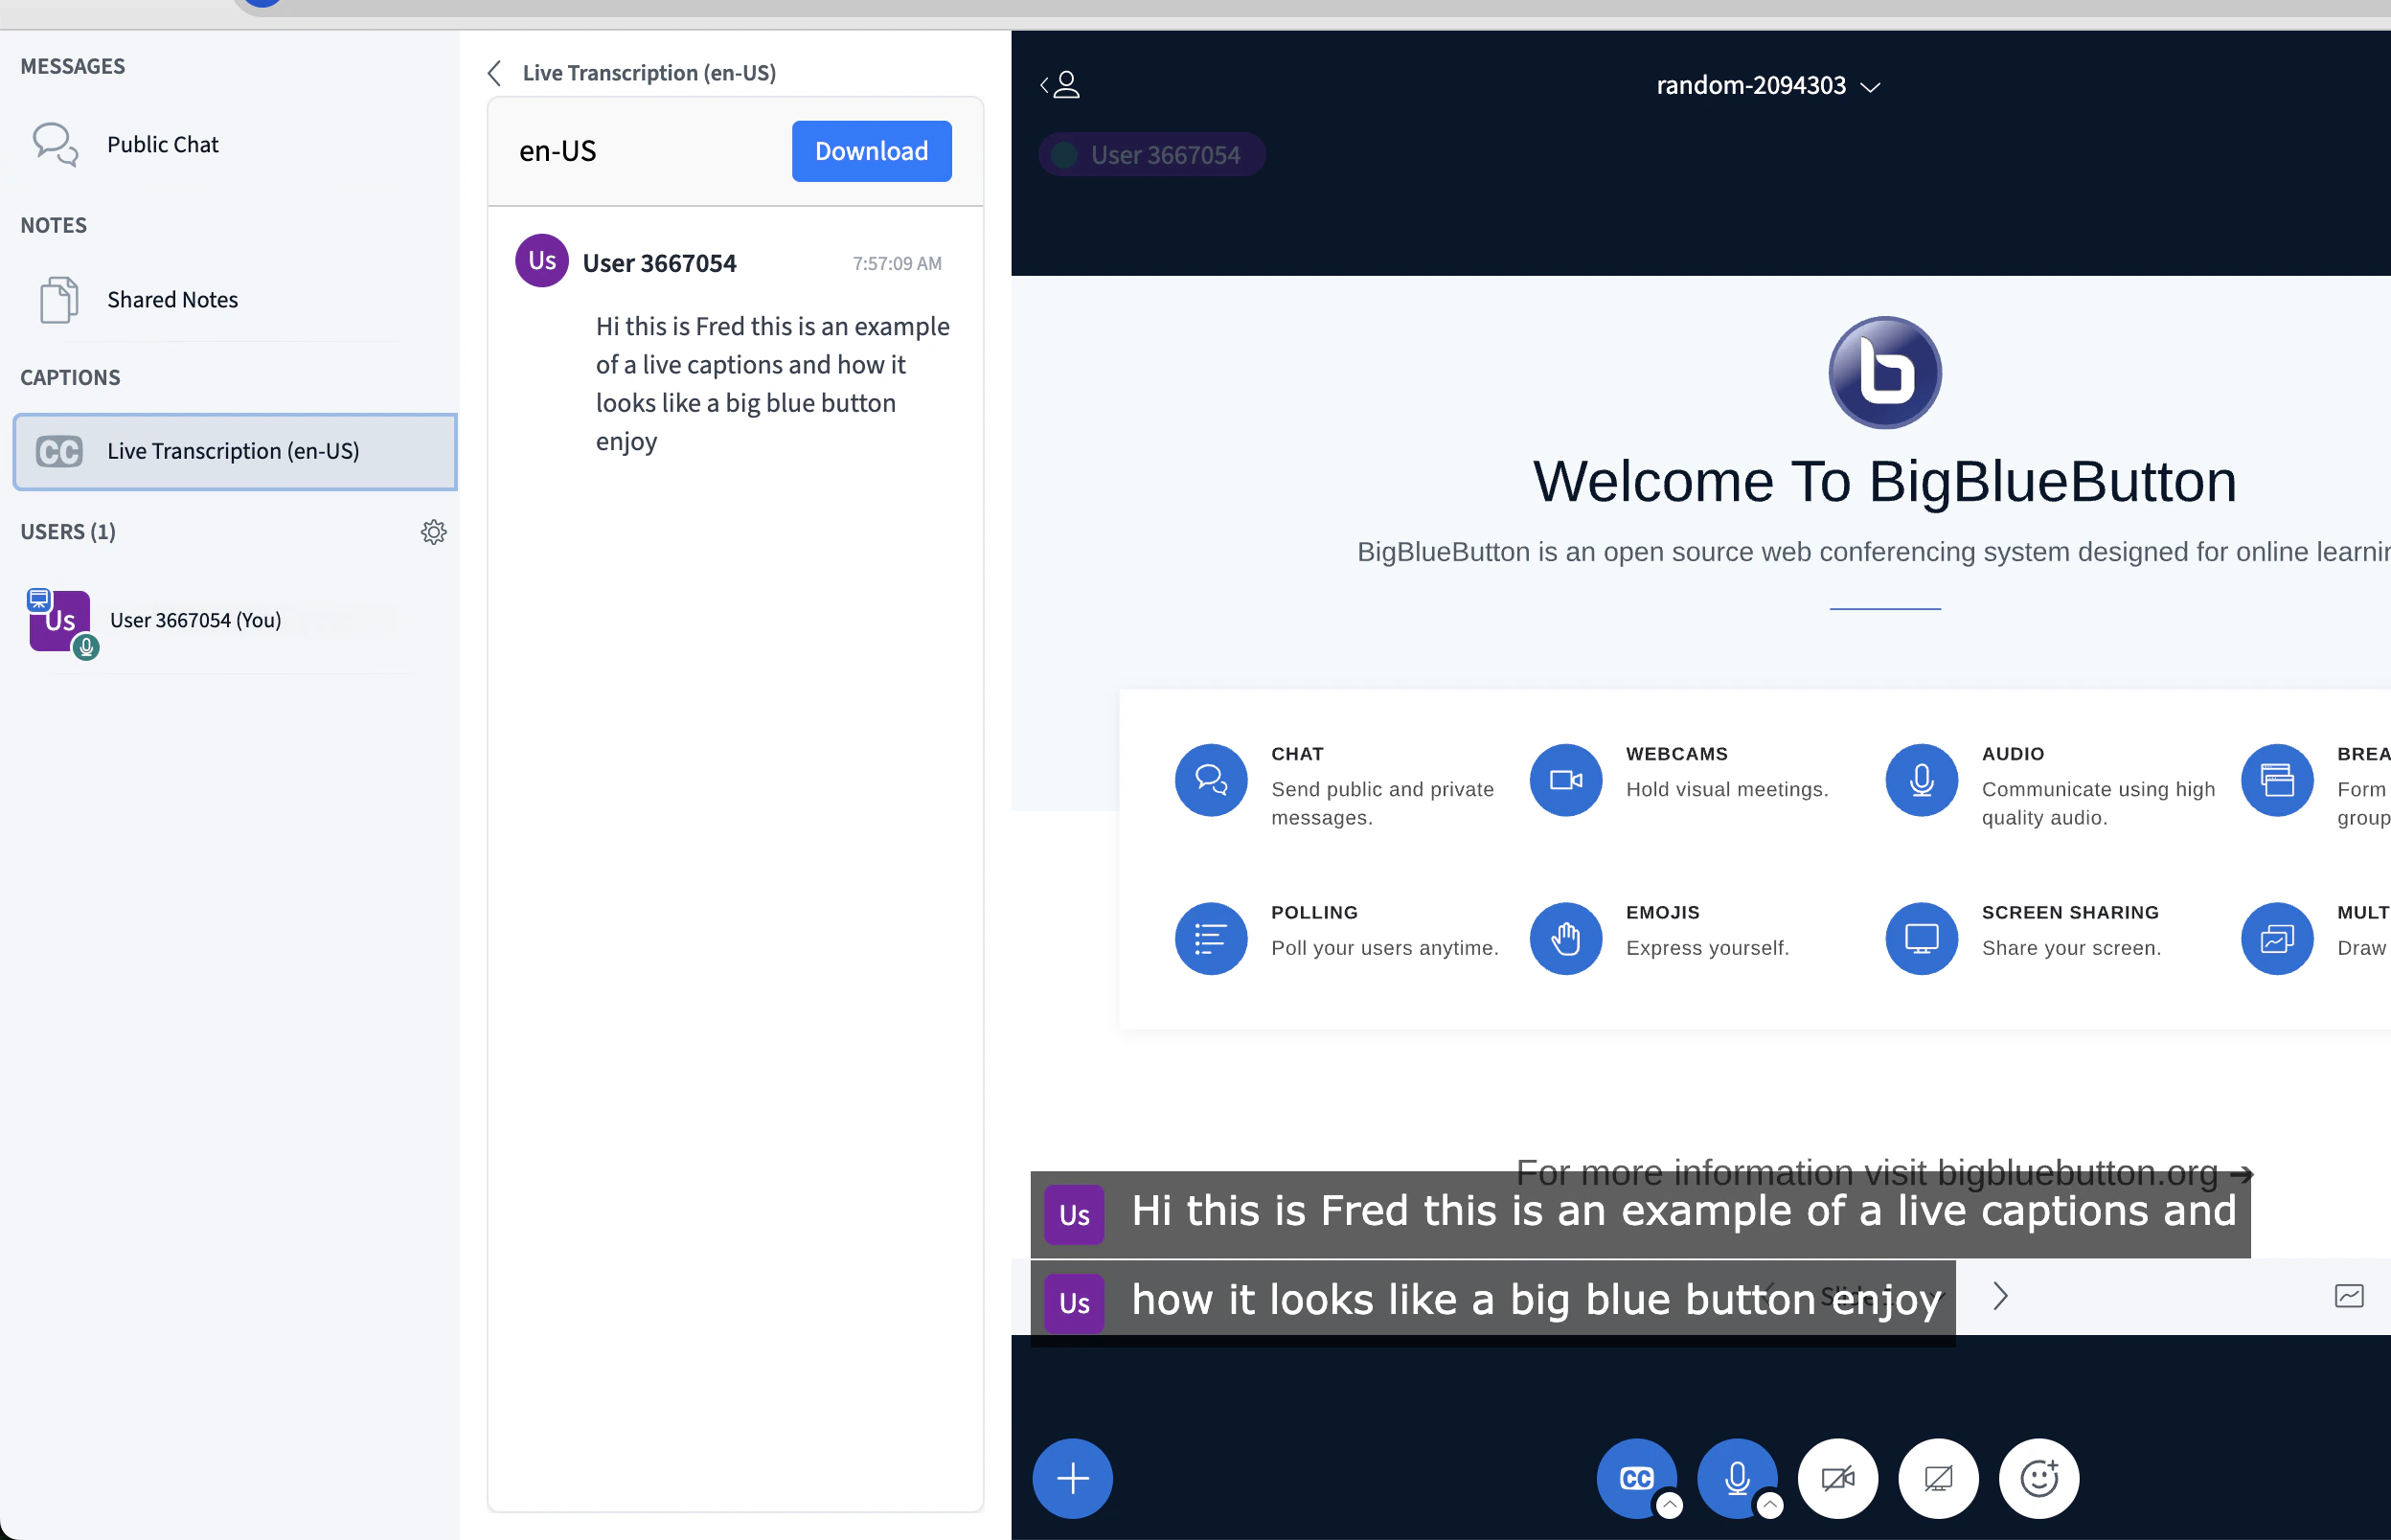Start screen sharing button
2391x1540 pixels.
[x=1938, y=1478]
